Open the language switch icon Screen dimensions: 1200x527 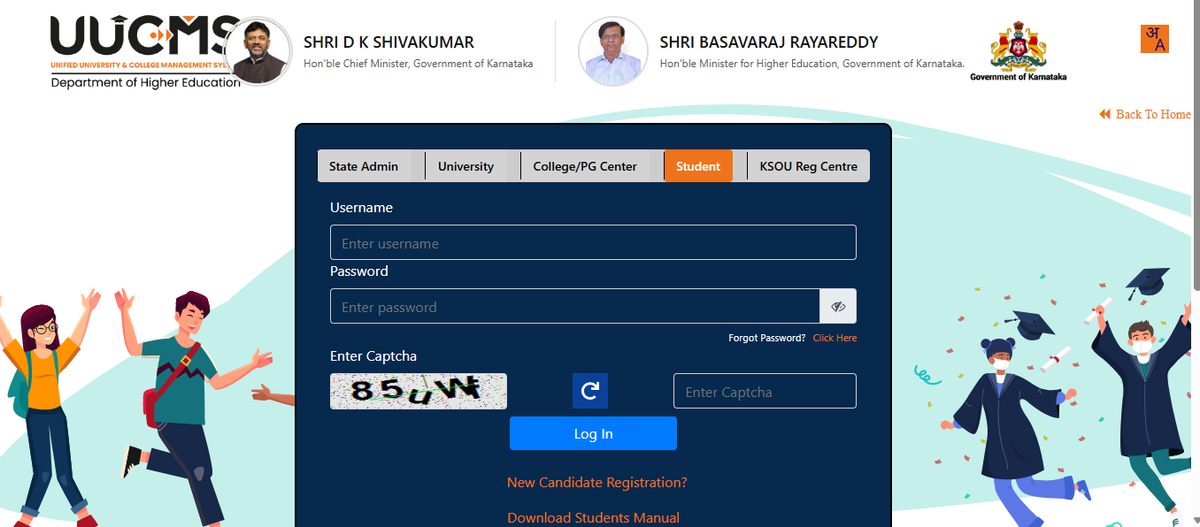click(1154, 38)
